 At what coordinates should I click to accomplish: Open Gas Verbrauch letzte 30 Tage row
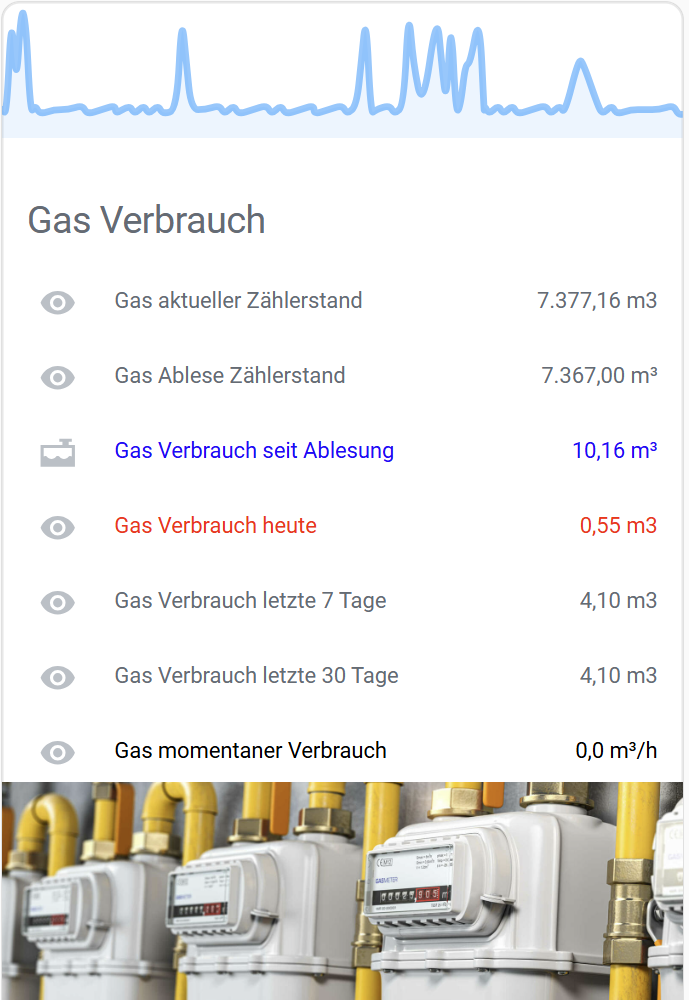point(256,676)
